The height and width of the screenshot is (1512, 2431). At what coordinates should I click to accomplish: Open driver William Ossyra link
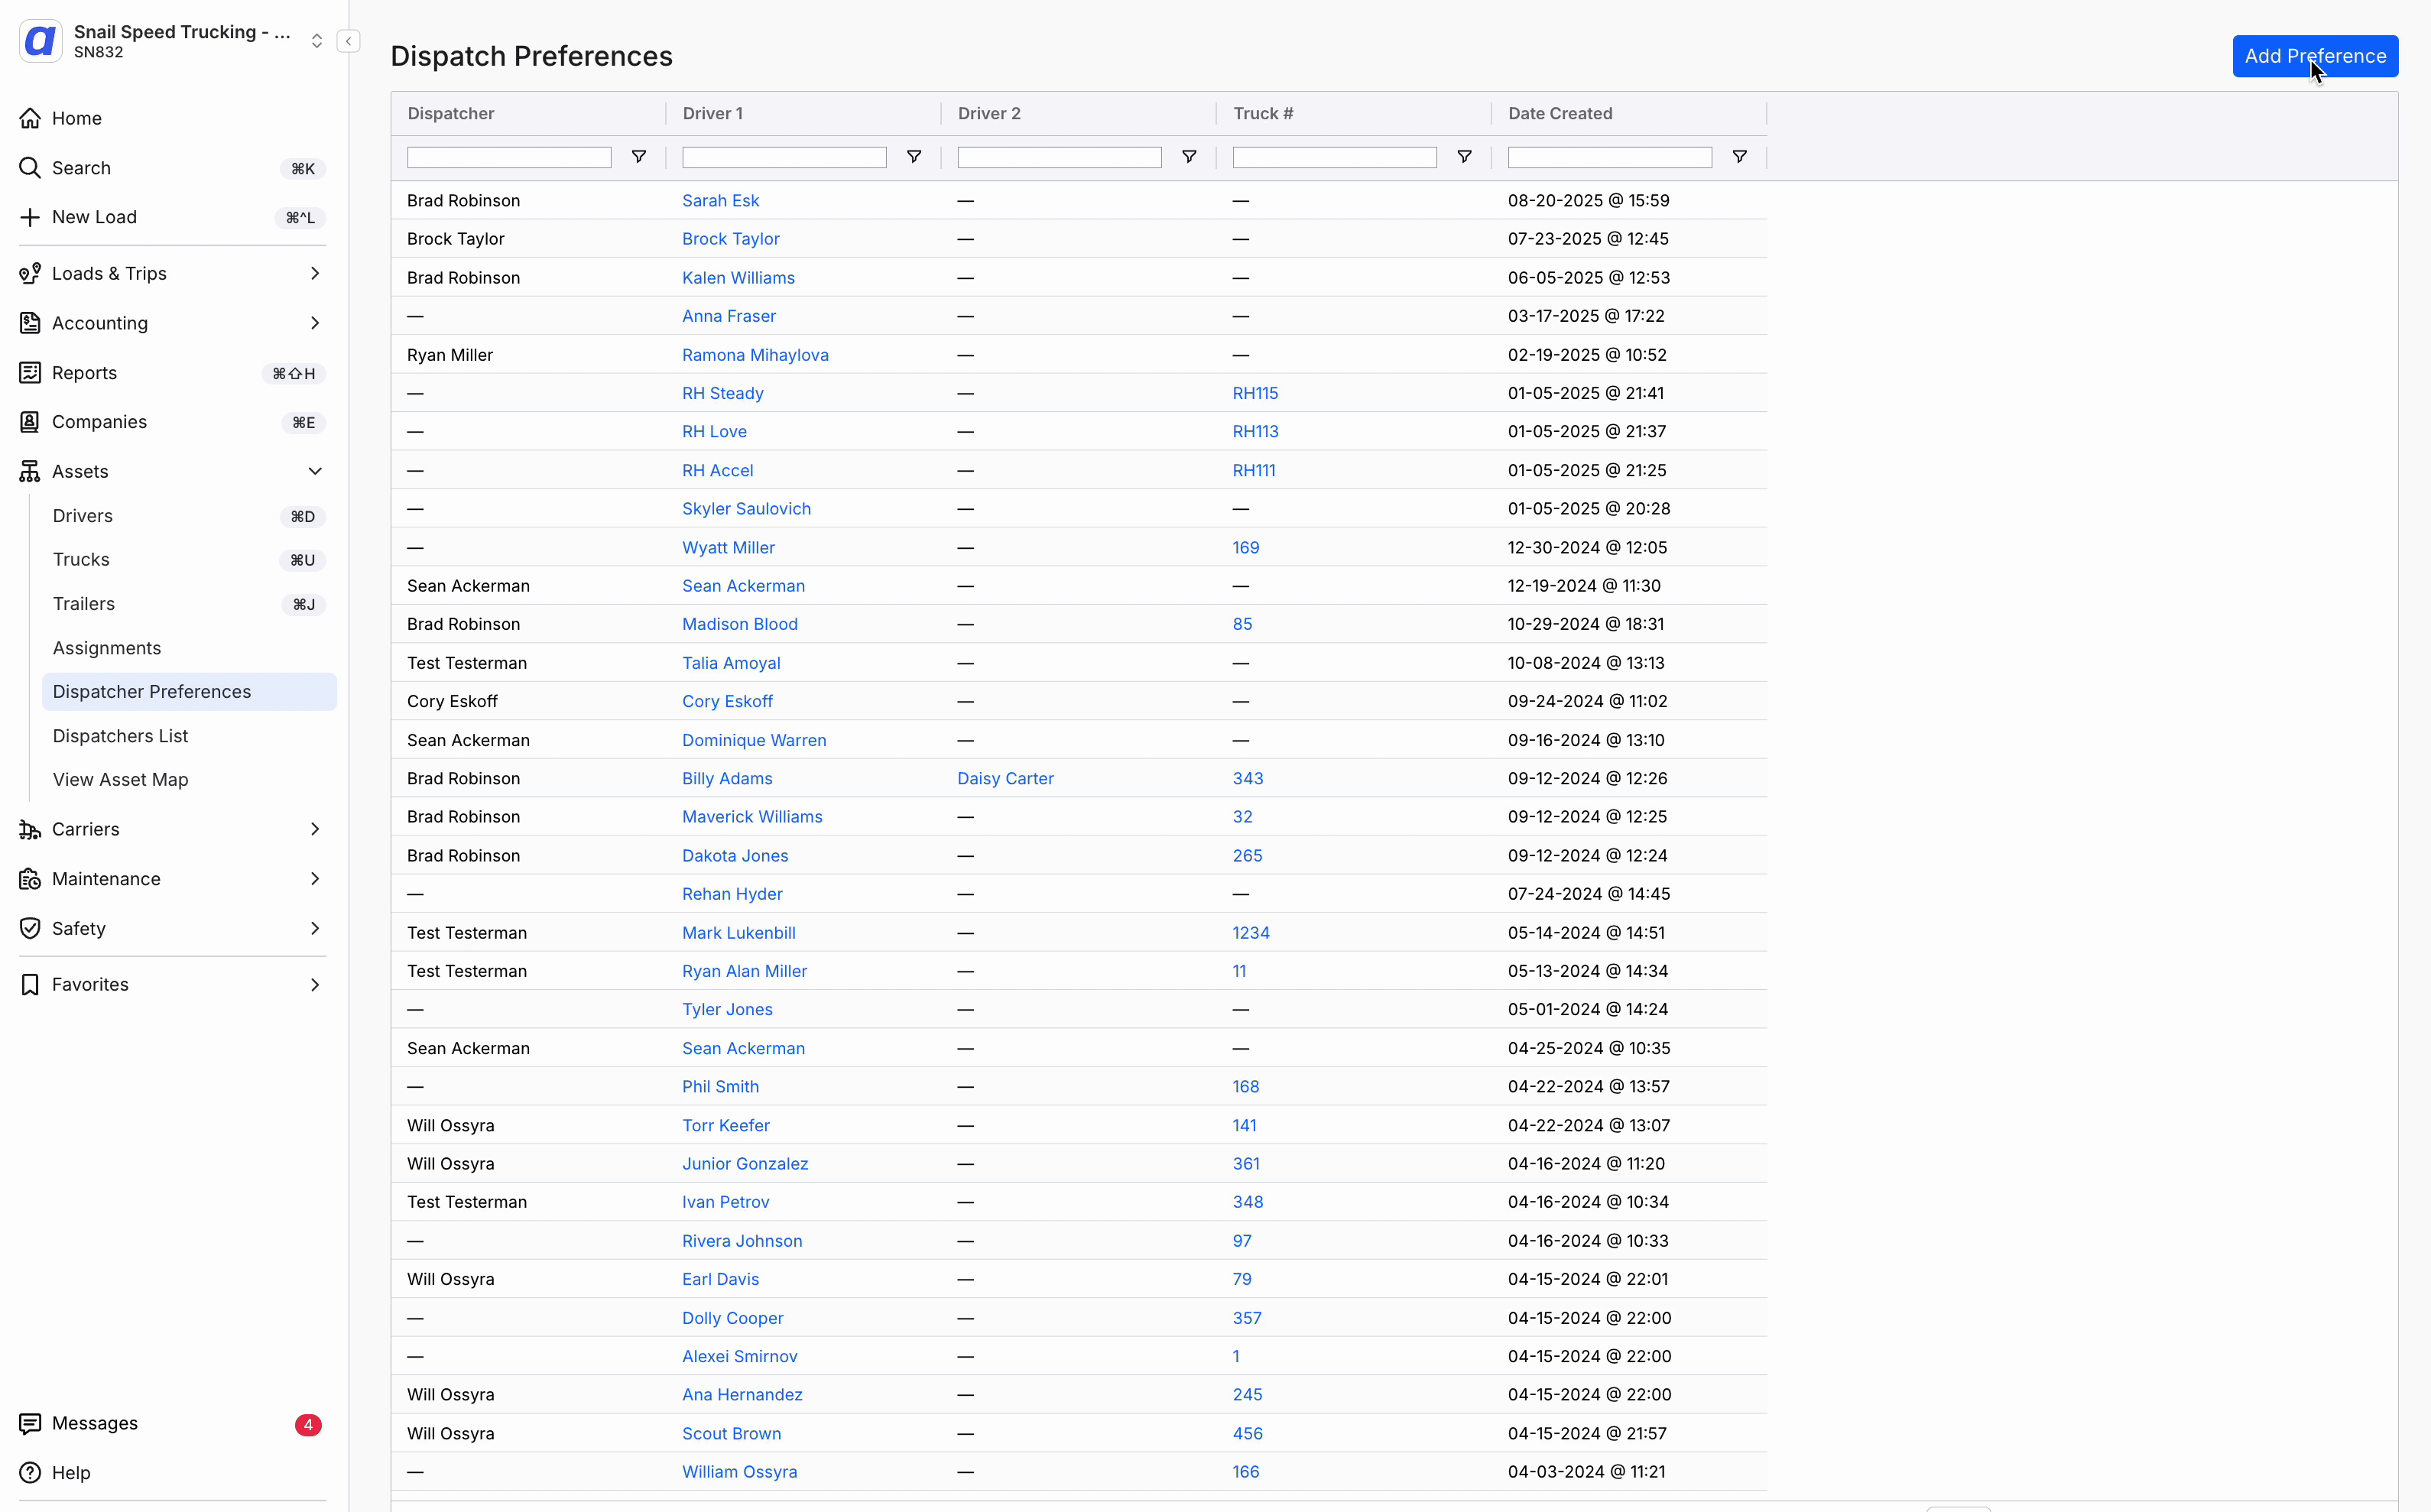(739, 1472)
